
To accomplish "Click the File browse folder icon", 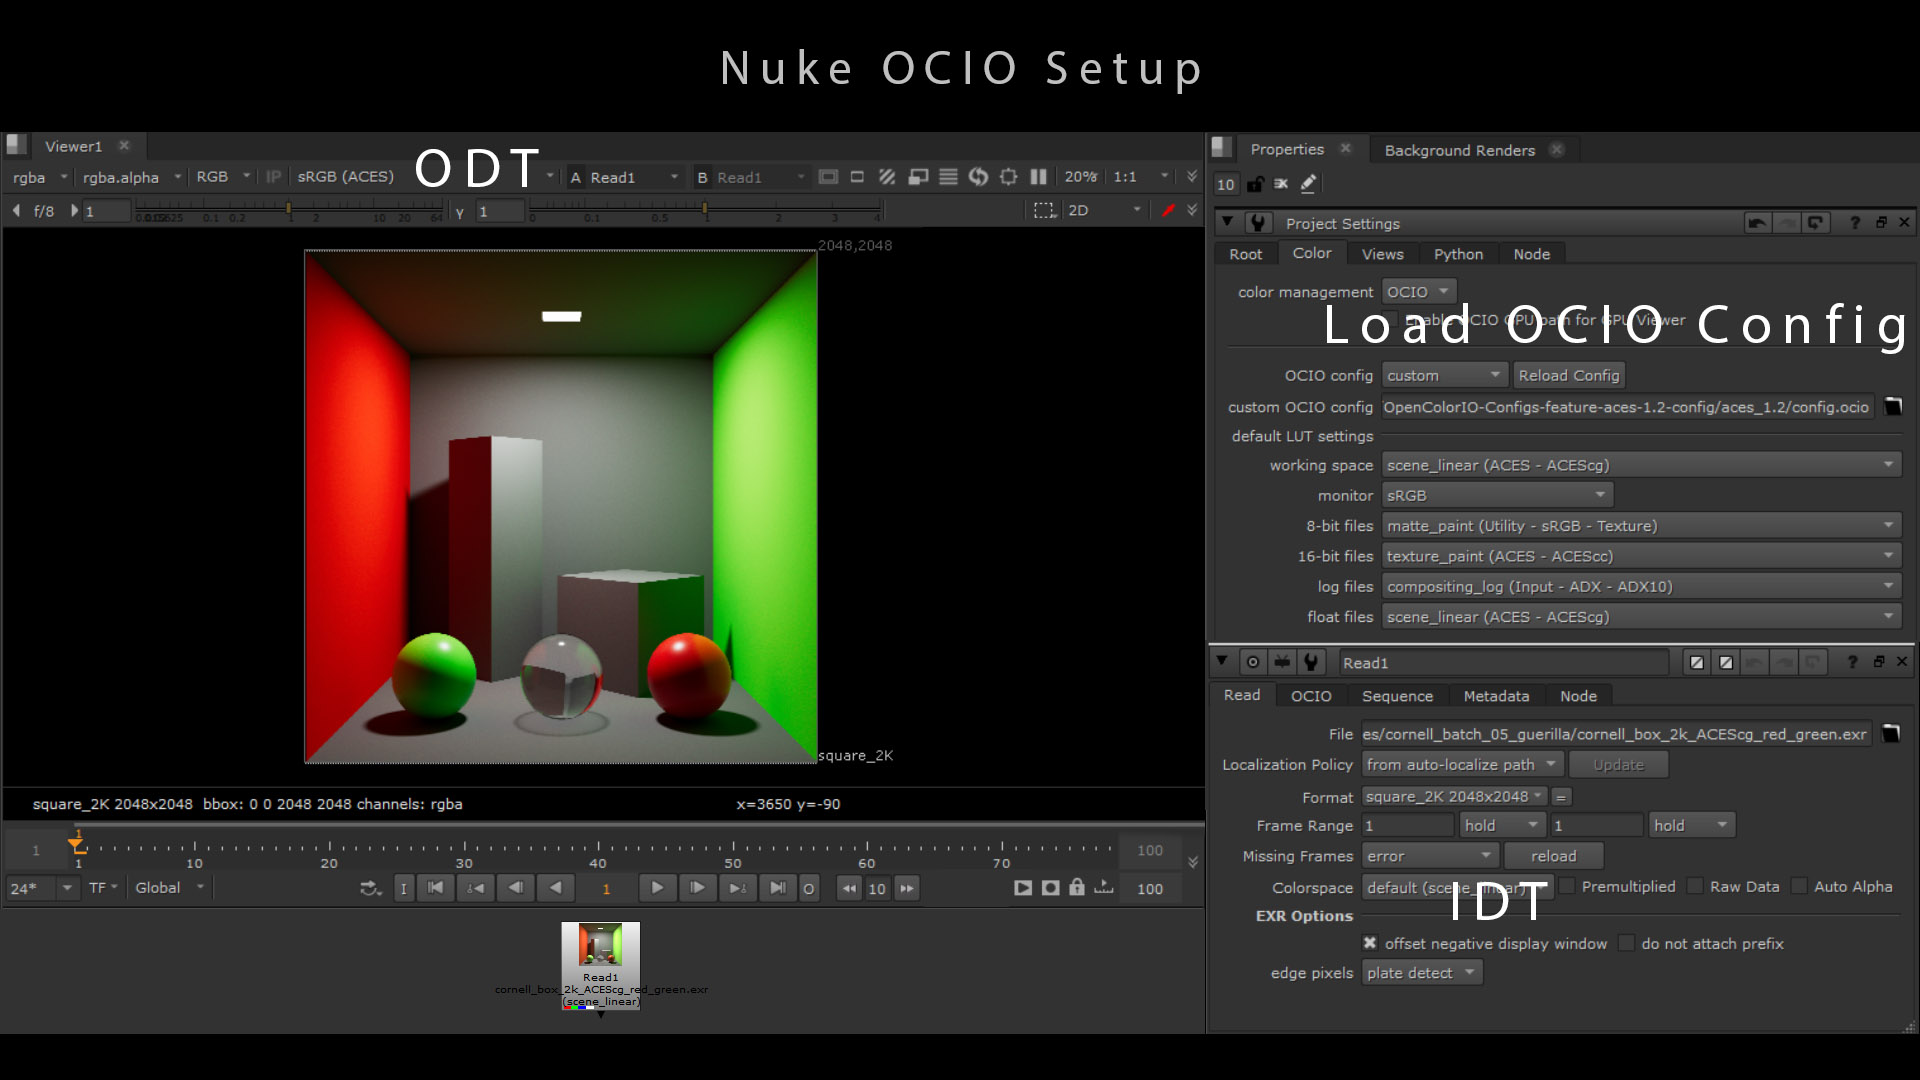I will (x=1891, y=734).
